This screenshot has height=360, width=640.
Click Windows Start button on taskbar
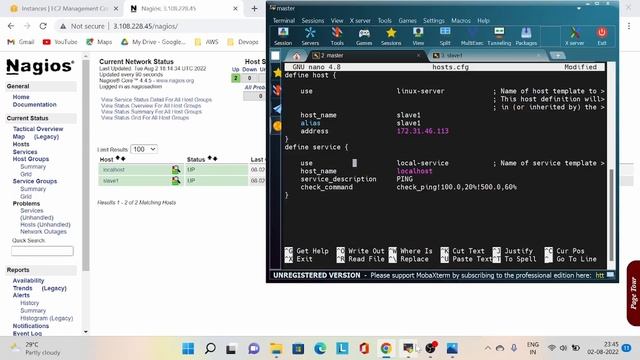pos(188,348)
